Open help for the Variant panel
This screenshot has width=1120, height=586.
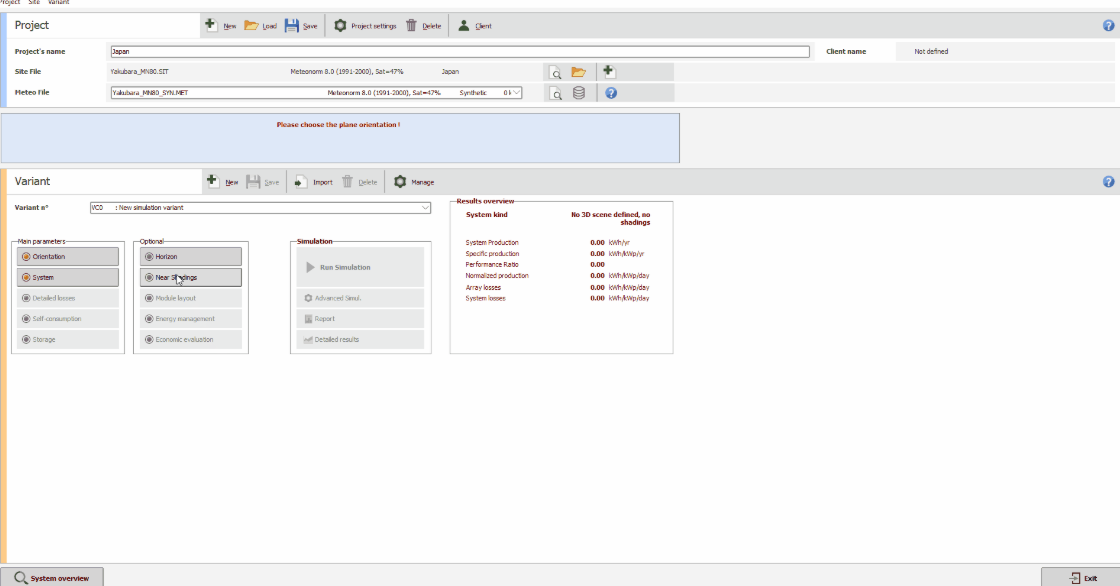(1109, 182)
